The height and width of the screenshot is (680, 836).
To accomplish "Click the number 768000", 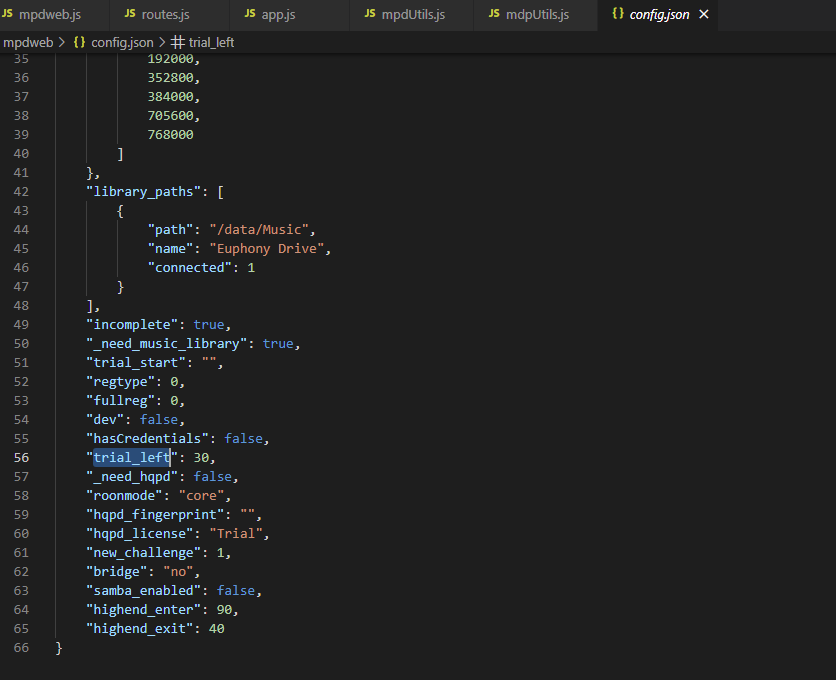I will pyautogui.click(x=171, y=134).
